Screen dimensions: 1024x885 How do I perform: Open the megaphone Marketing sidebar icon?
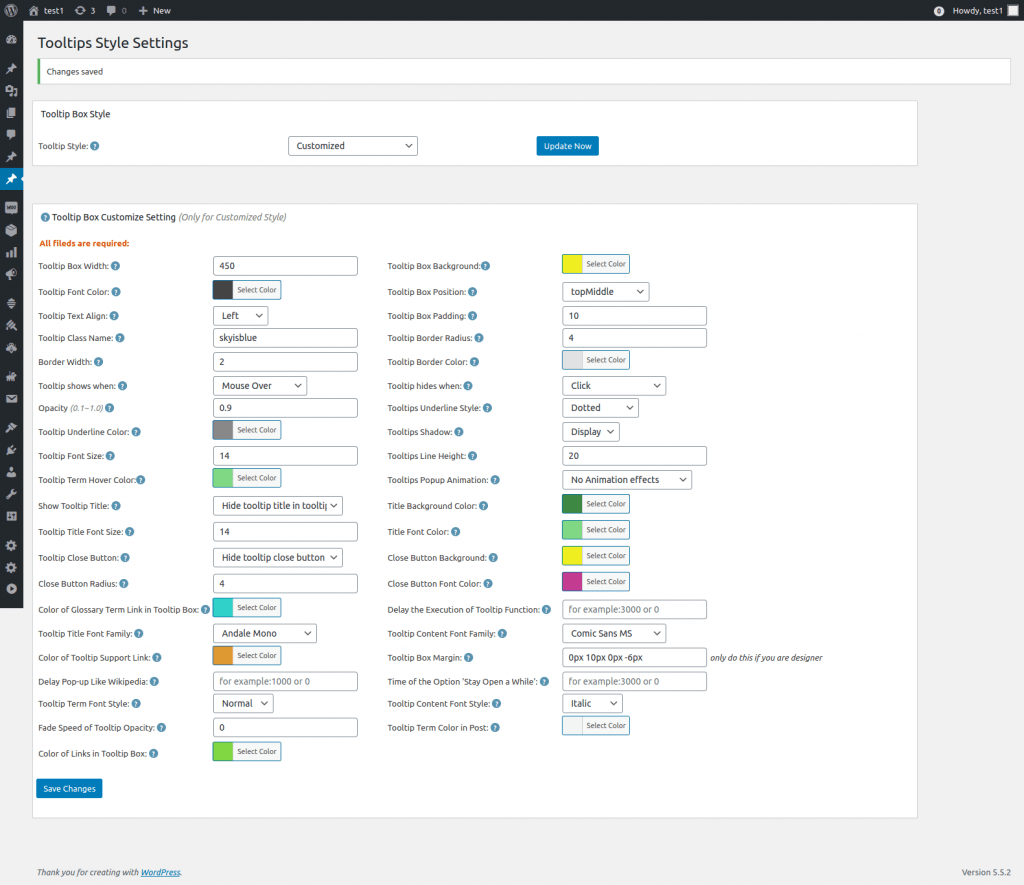(11, 274)
